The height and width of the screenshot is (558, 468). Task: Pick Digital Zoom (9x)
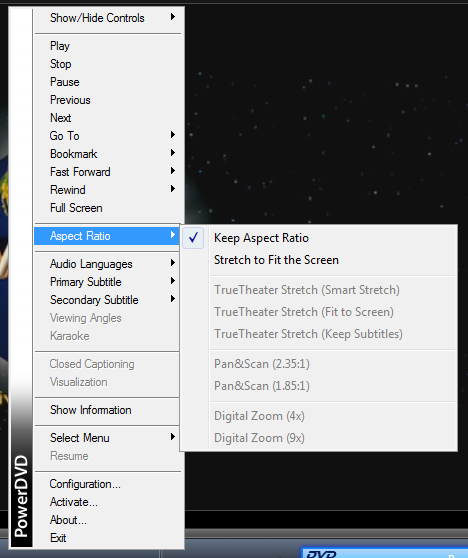(x=319, y=438)
